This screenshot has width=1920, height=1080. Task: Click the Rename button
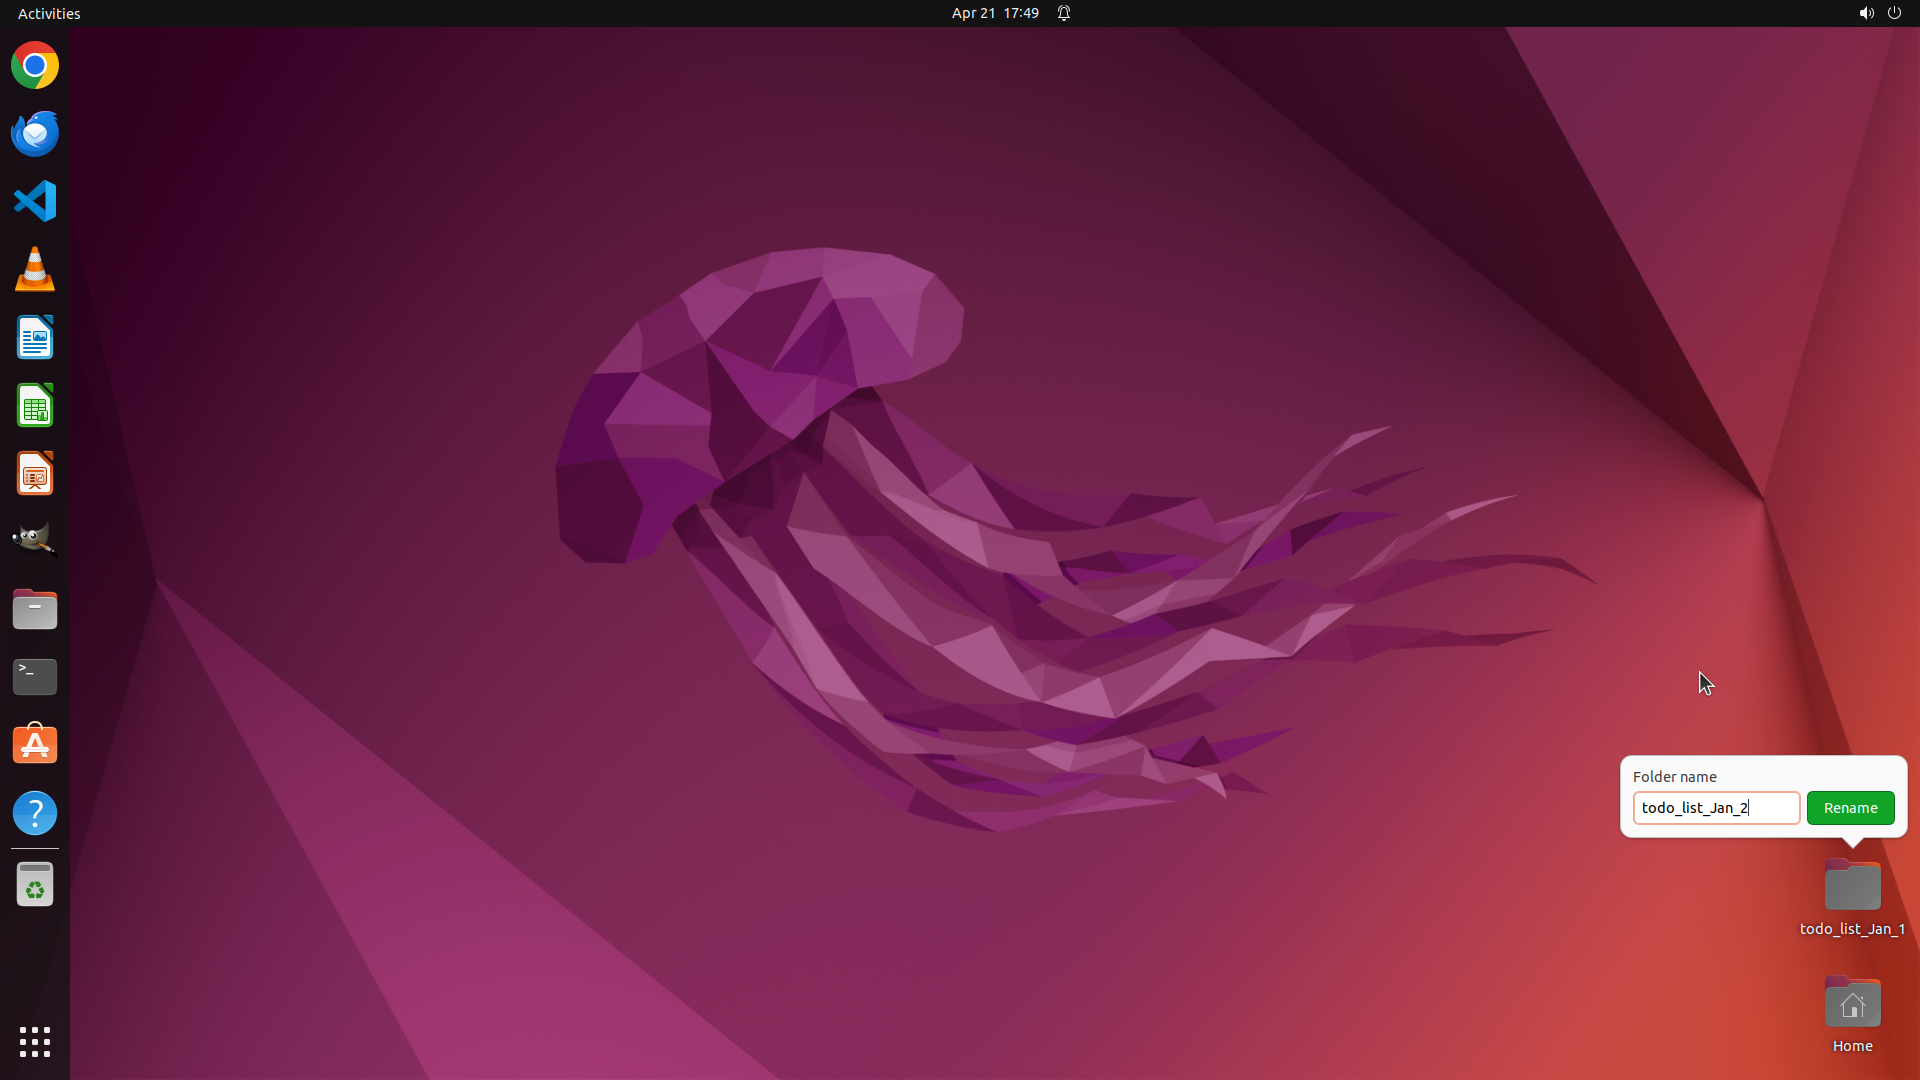(1850, 808)
